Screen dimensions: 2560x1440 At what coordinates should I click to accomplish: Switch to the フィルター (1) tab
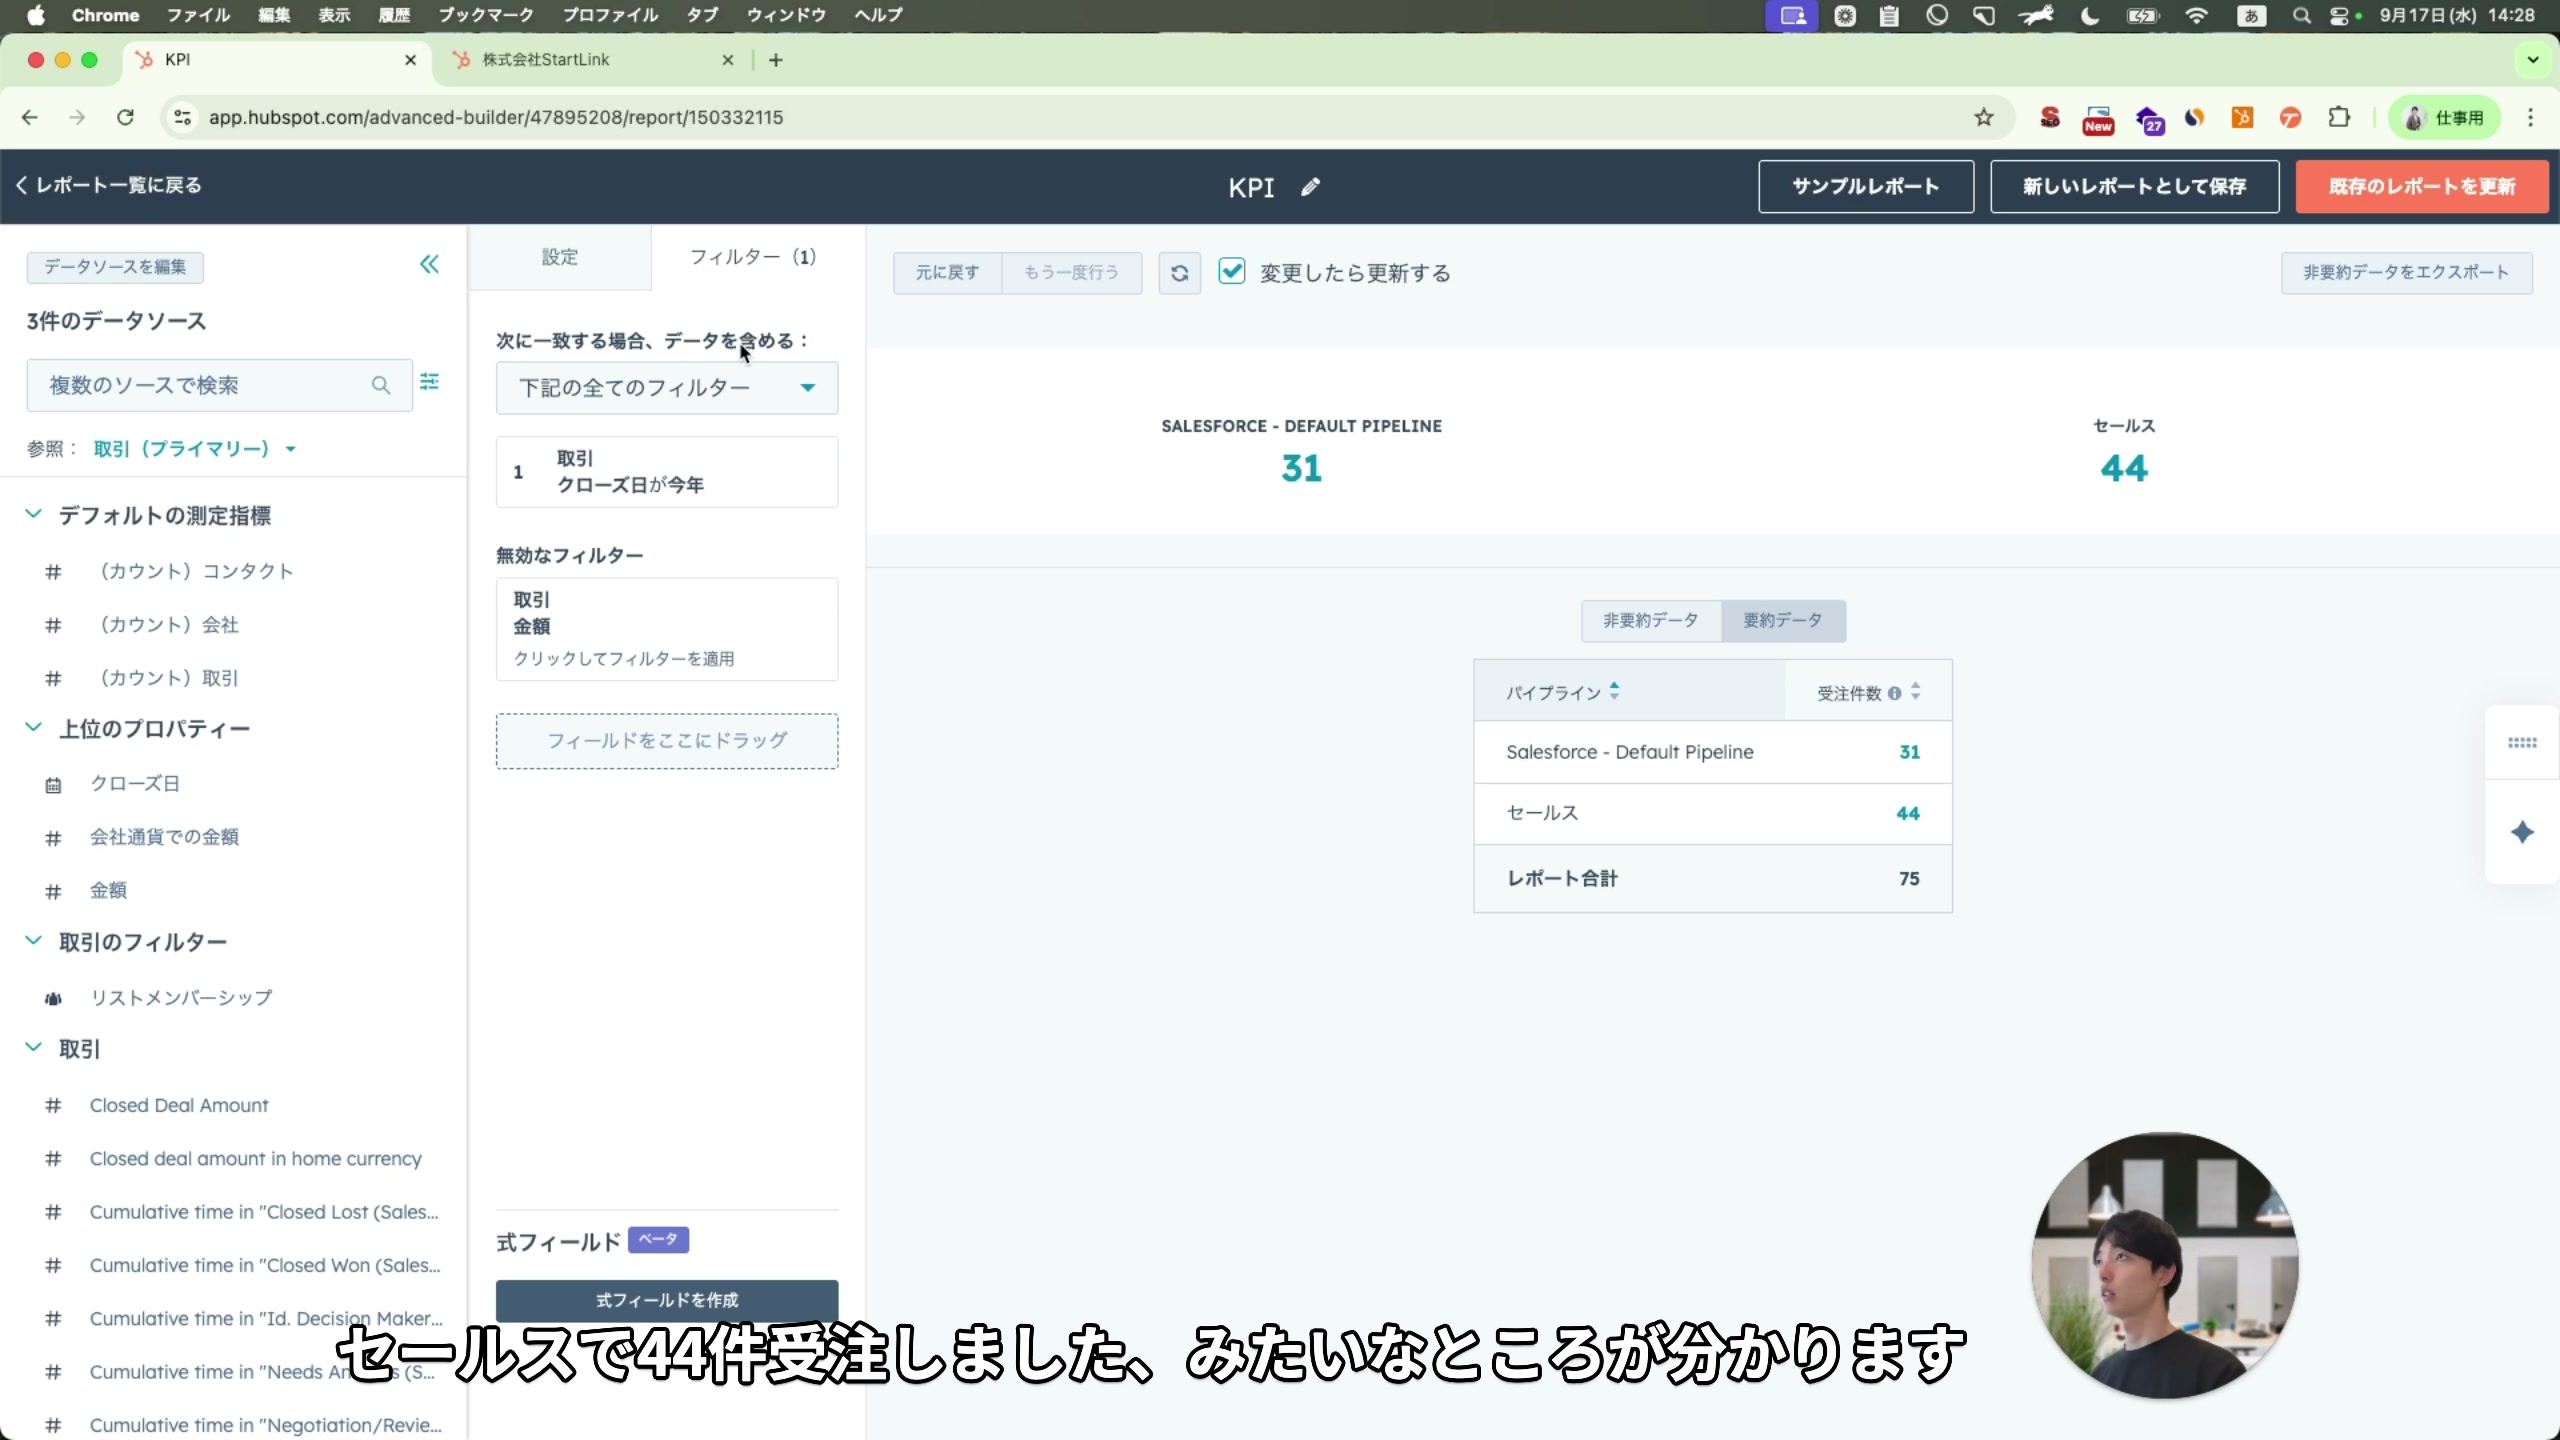(x=753, y=257)
